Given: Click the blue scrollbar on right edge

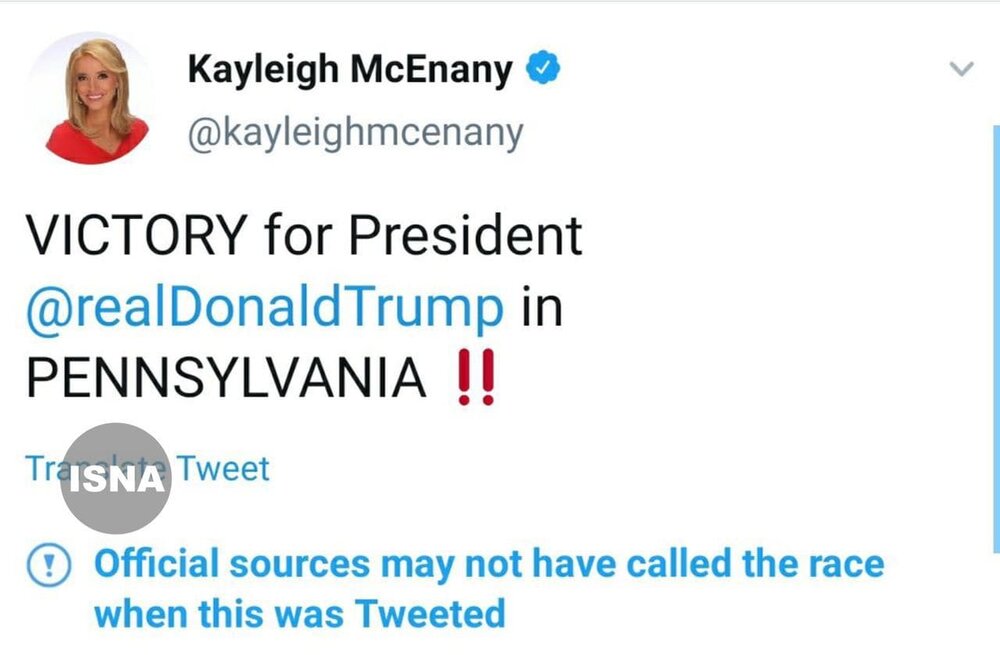Looking at the screenshot, I should click(x=996, y=340).
